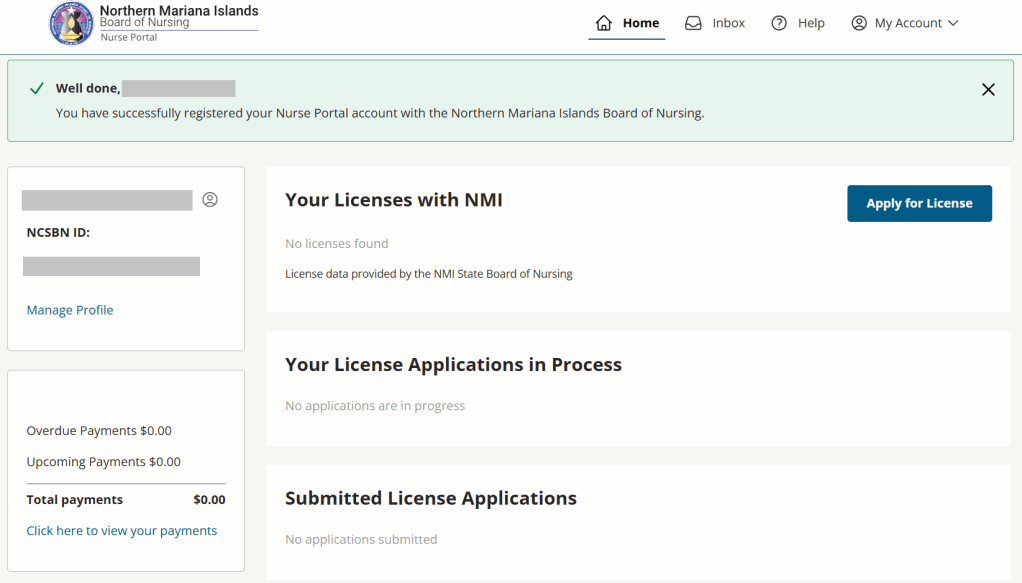
Task: Open the My Account menu label
Action: tap(908, 23)
